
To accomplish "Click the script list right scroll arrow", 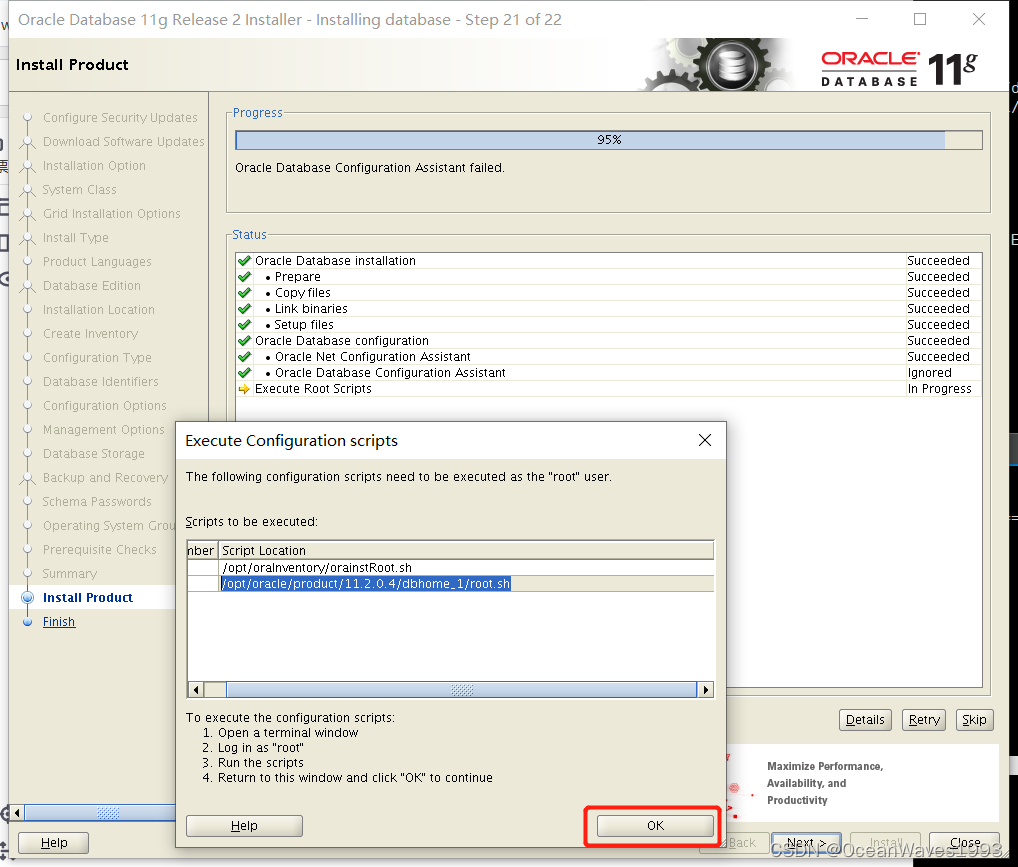I will [x=706, y=689].
